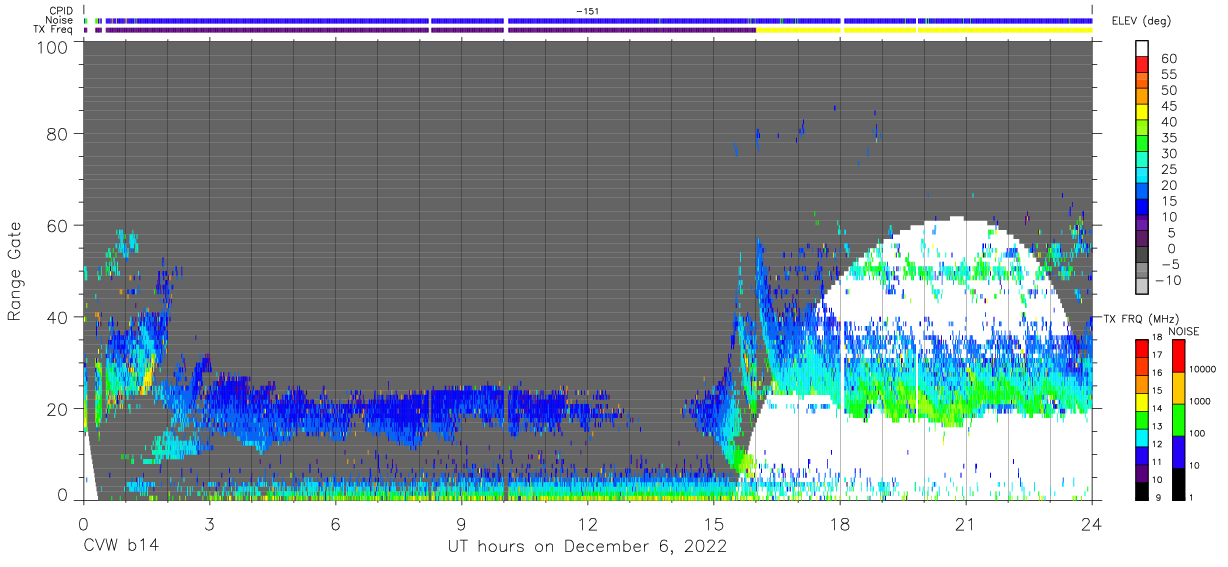Viewport: 1228px width, 567px height.
Task: Click the 55 label on ELEV legend
Action: 1167,75
